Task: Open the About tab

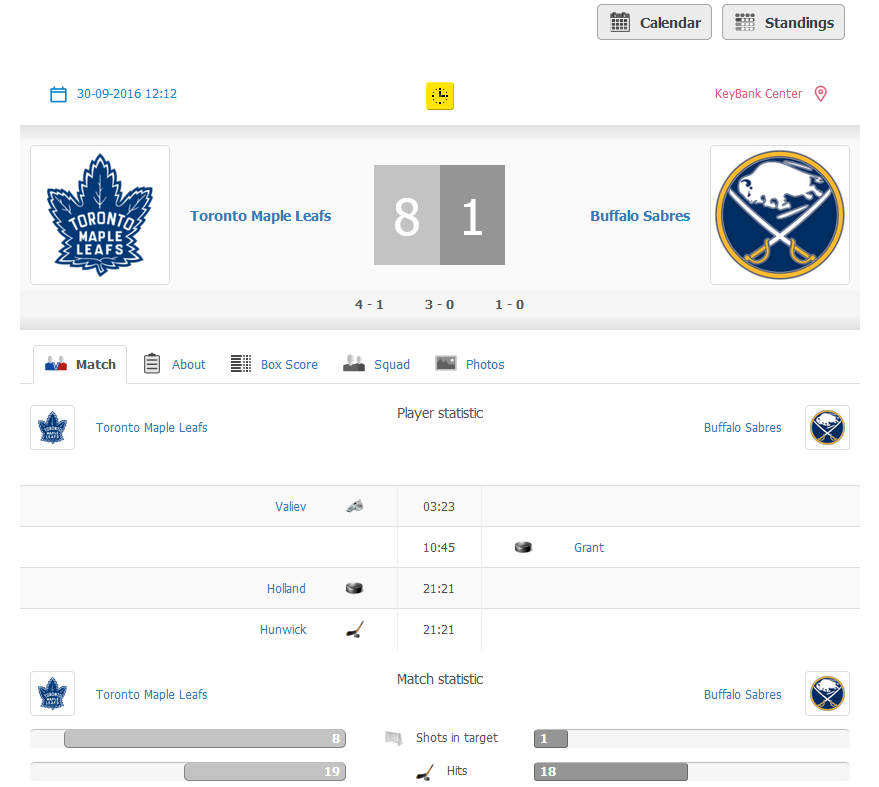Action: point(174,364)
